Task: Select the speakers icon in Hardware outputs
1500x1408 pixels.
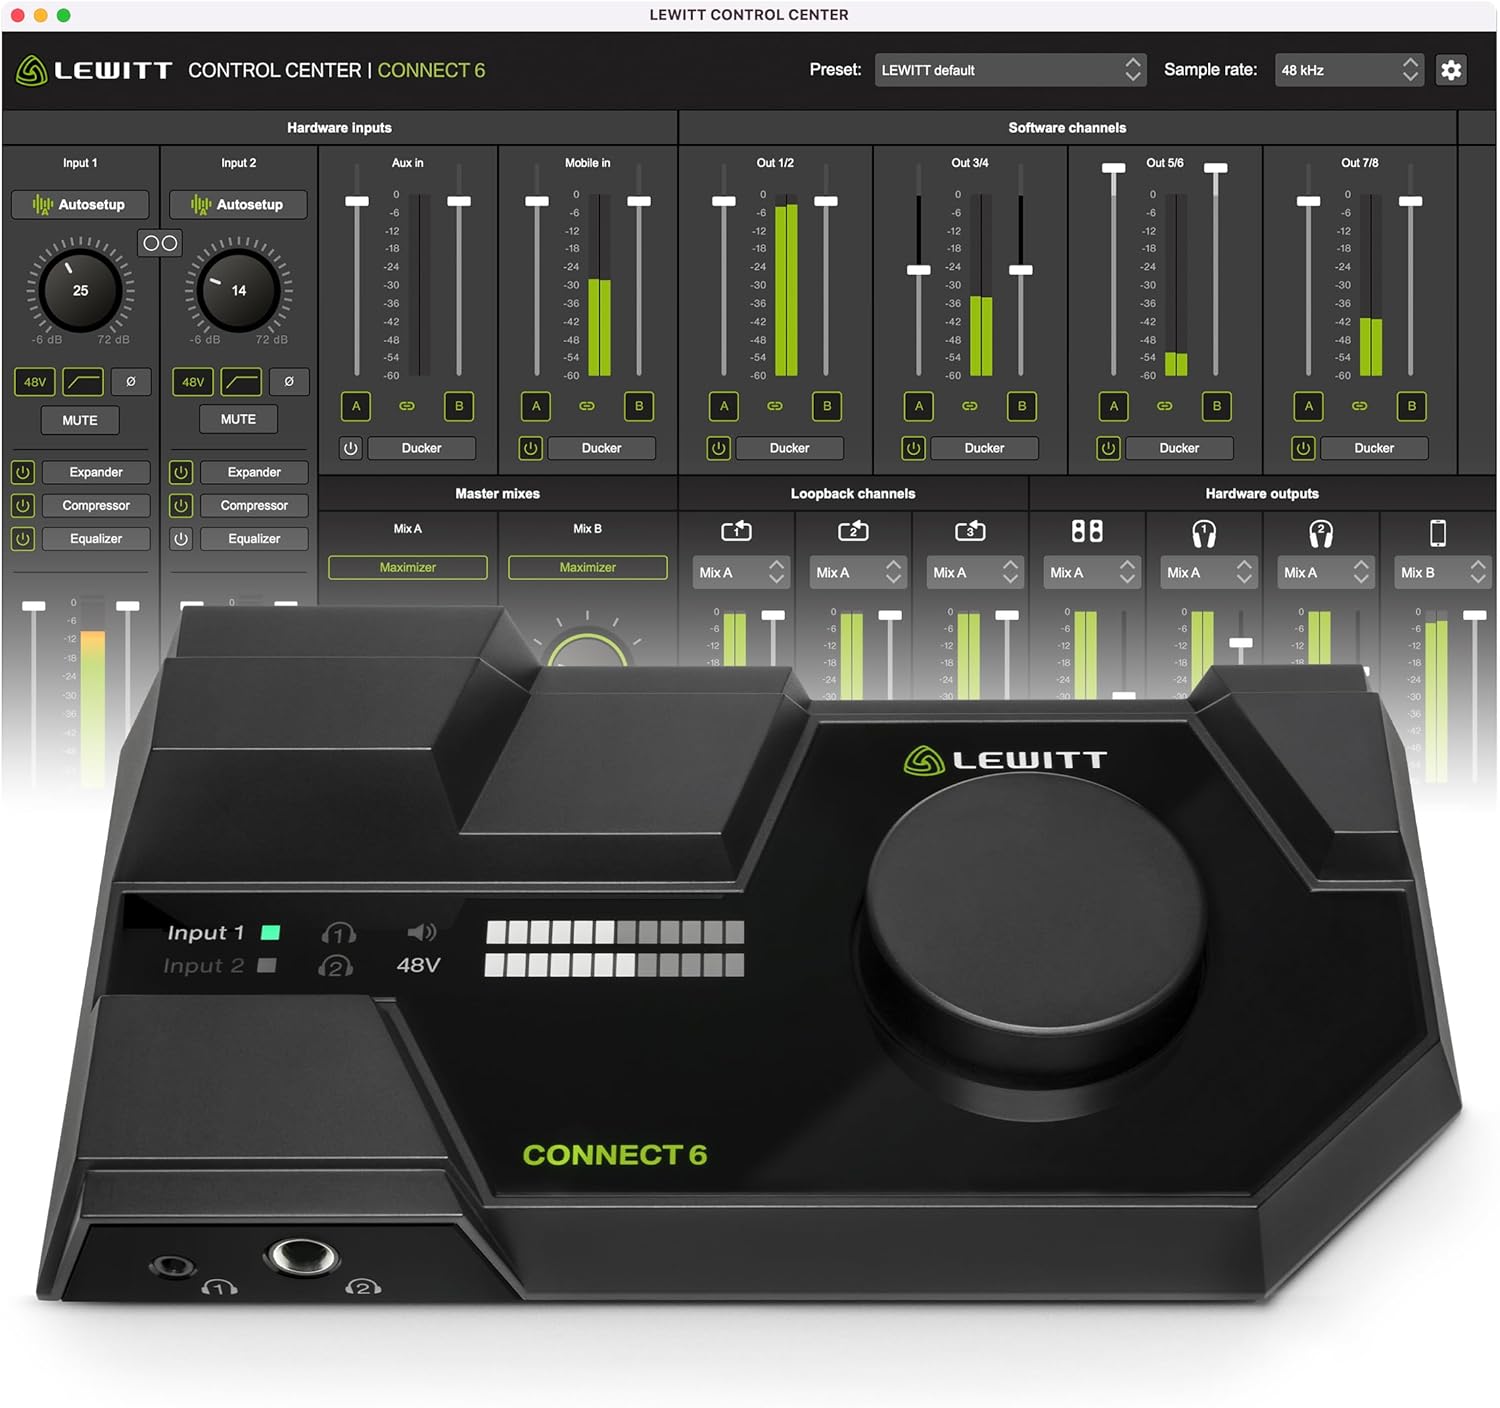Action: [x=1090, y=531]
